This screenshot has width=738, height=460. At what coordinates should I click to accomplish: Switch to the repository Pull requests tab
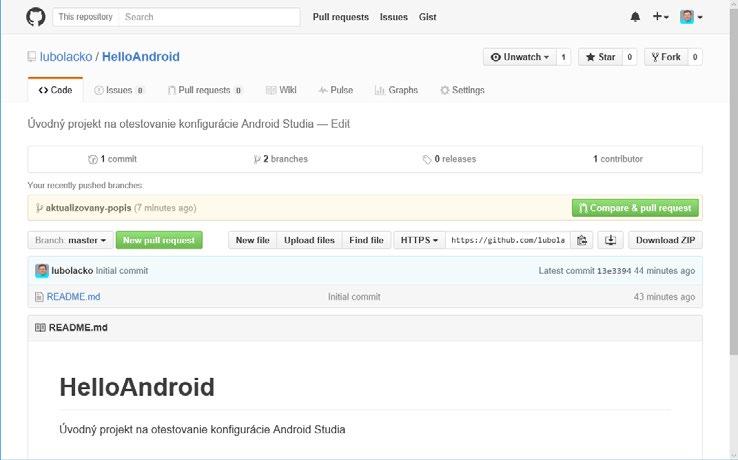point(205,90)
